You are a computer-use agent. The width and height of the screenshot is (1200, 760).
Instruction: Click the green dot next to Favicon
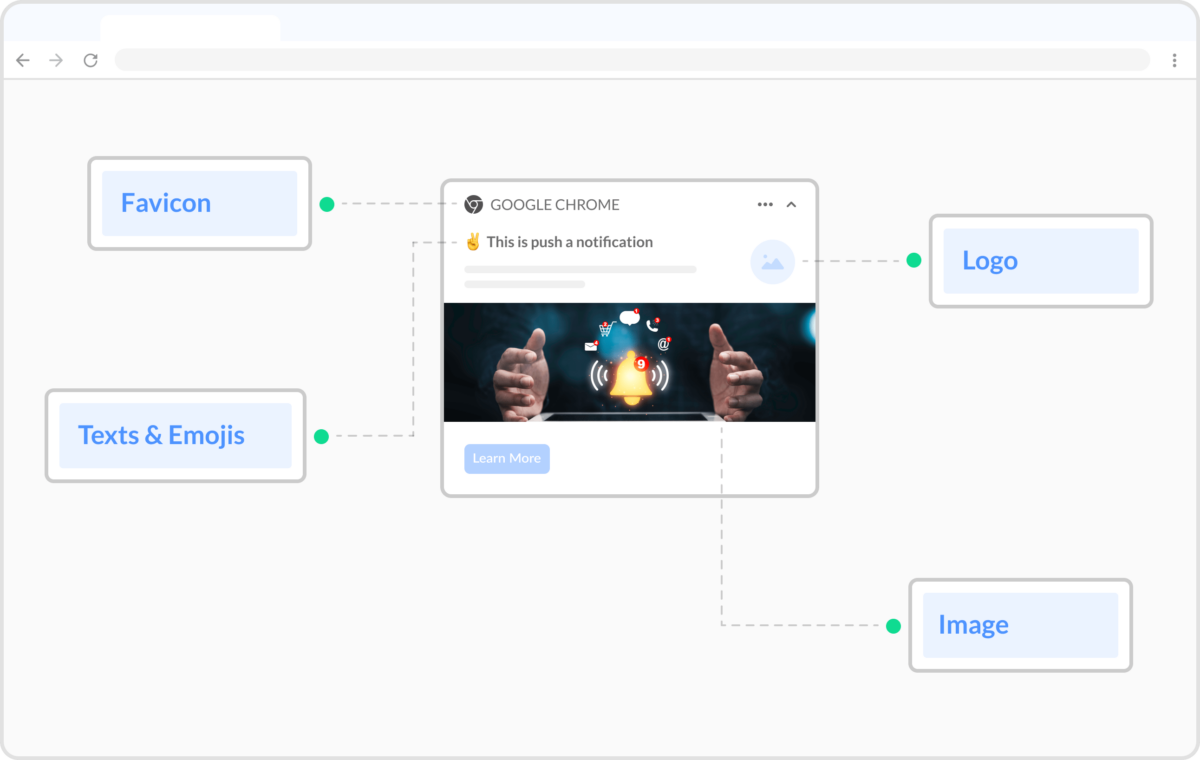325,203
